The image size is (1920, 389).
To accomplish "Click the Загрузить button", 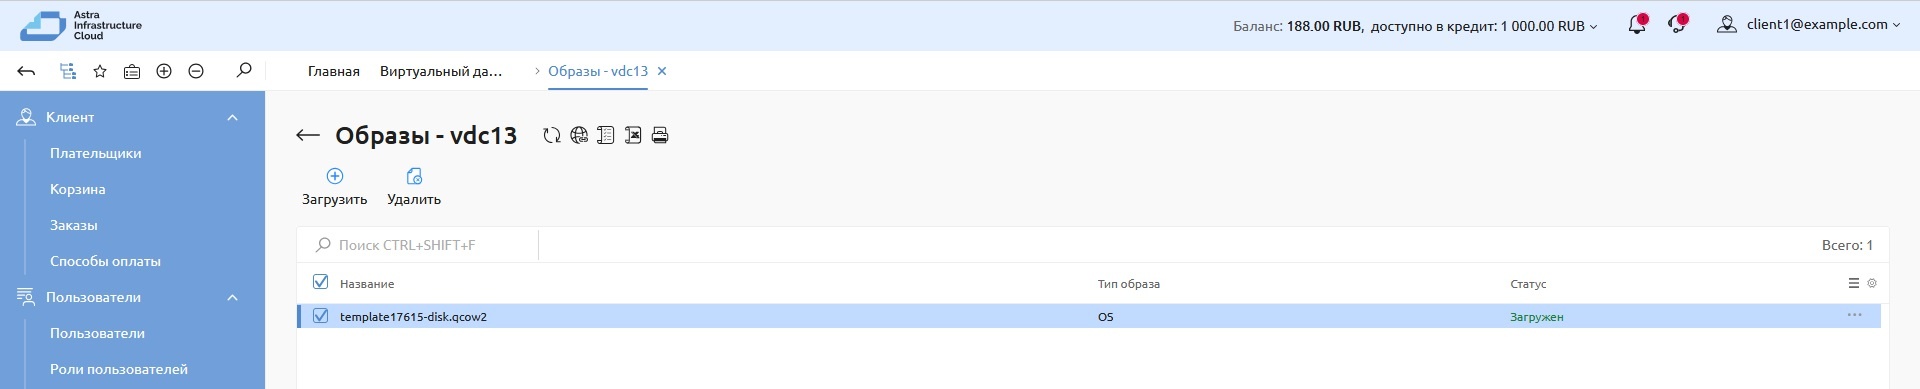I will 335,187.
